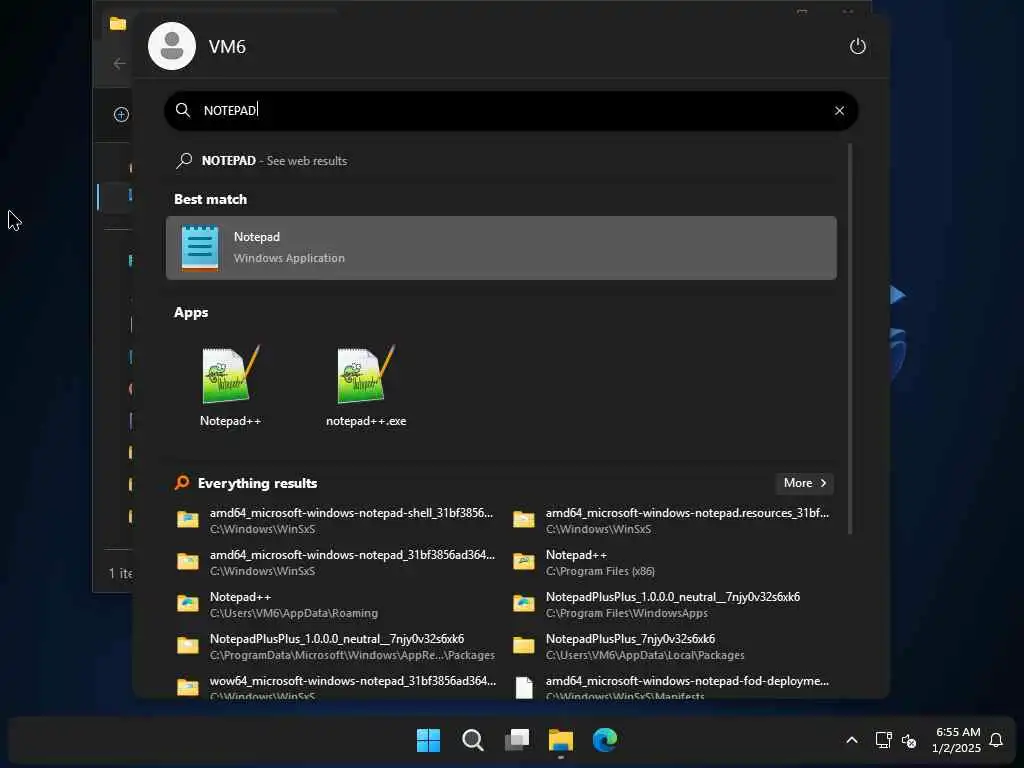1024x768 pixels.
Task: Show hidden system tray icons chevron
Action: point(852,740)
